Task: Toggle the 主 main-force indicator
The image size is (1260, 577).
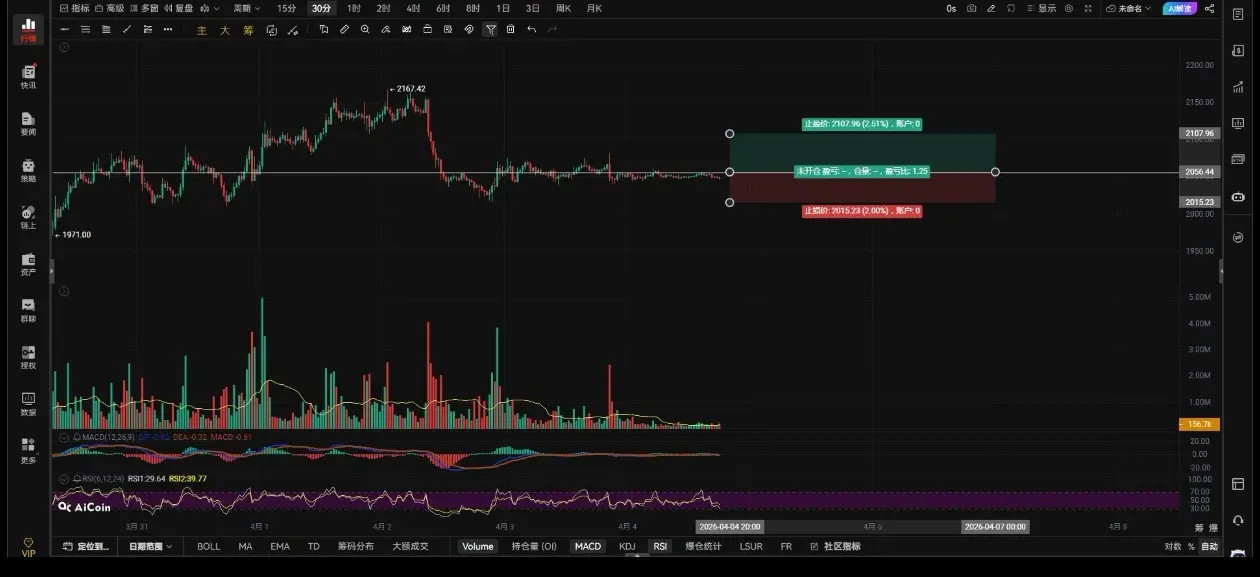Action: 201,30
